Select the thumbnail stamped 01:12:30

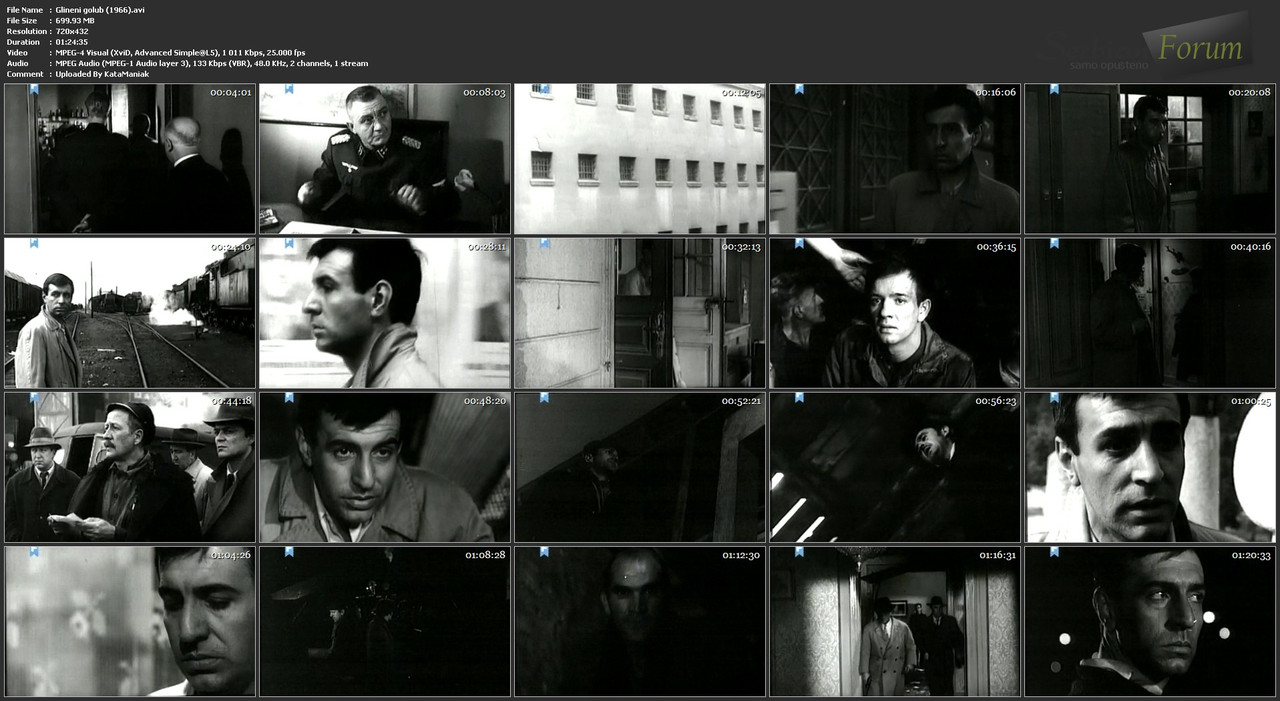coord(640,621)
